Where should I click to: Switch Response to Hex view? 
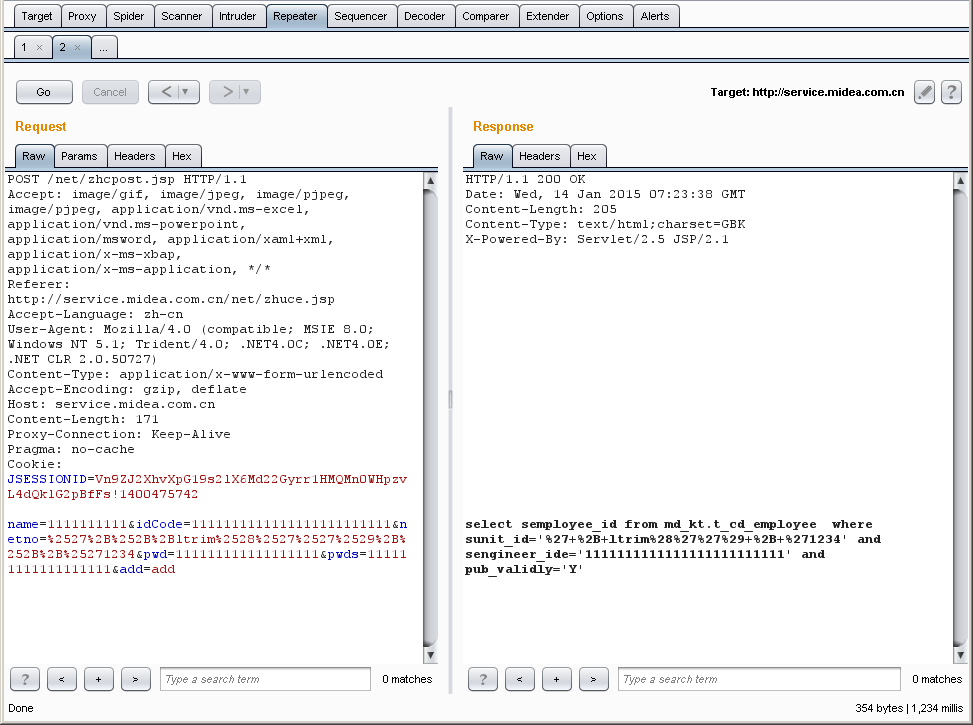pos(587,156)
